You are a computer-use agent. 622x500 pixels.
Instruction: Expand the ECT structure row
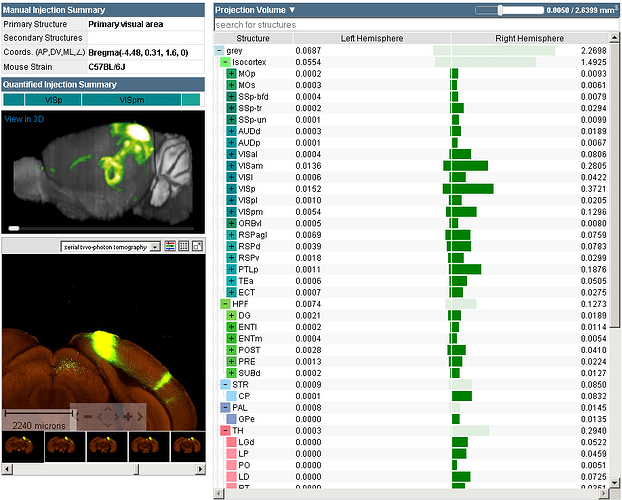click(x=231, y=292)
